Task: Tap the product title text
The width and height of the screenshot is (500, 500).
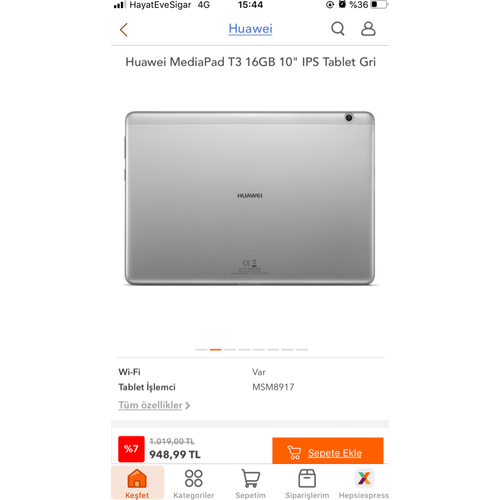Action: click(x=251, y=62)
